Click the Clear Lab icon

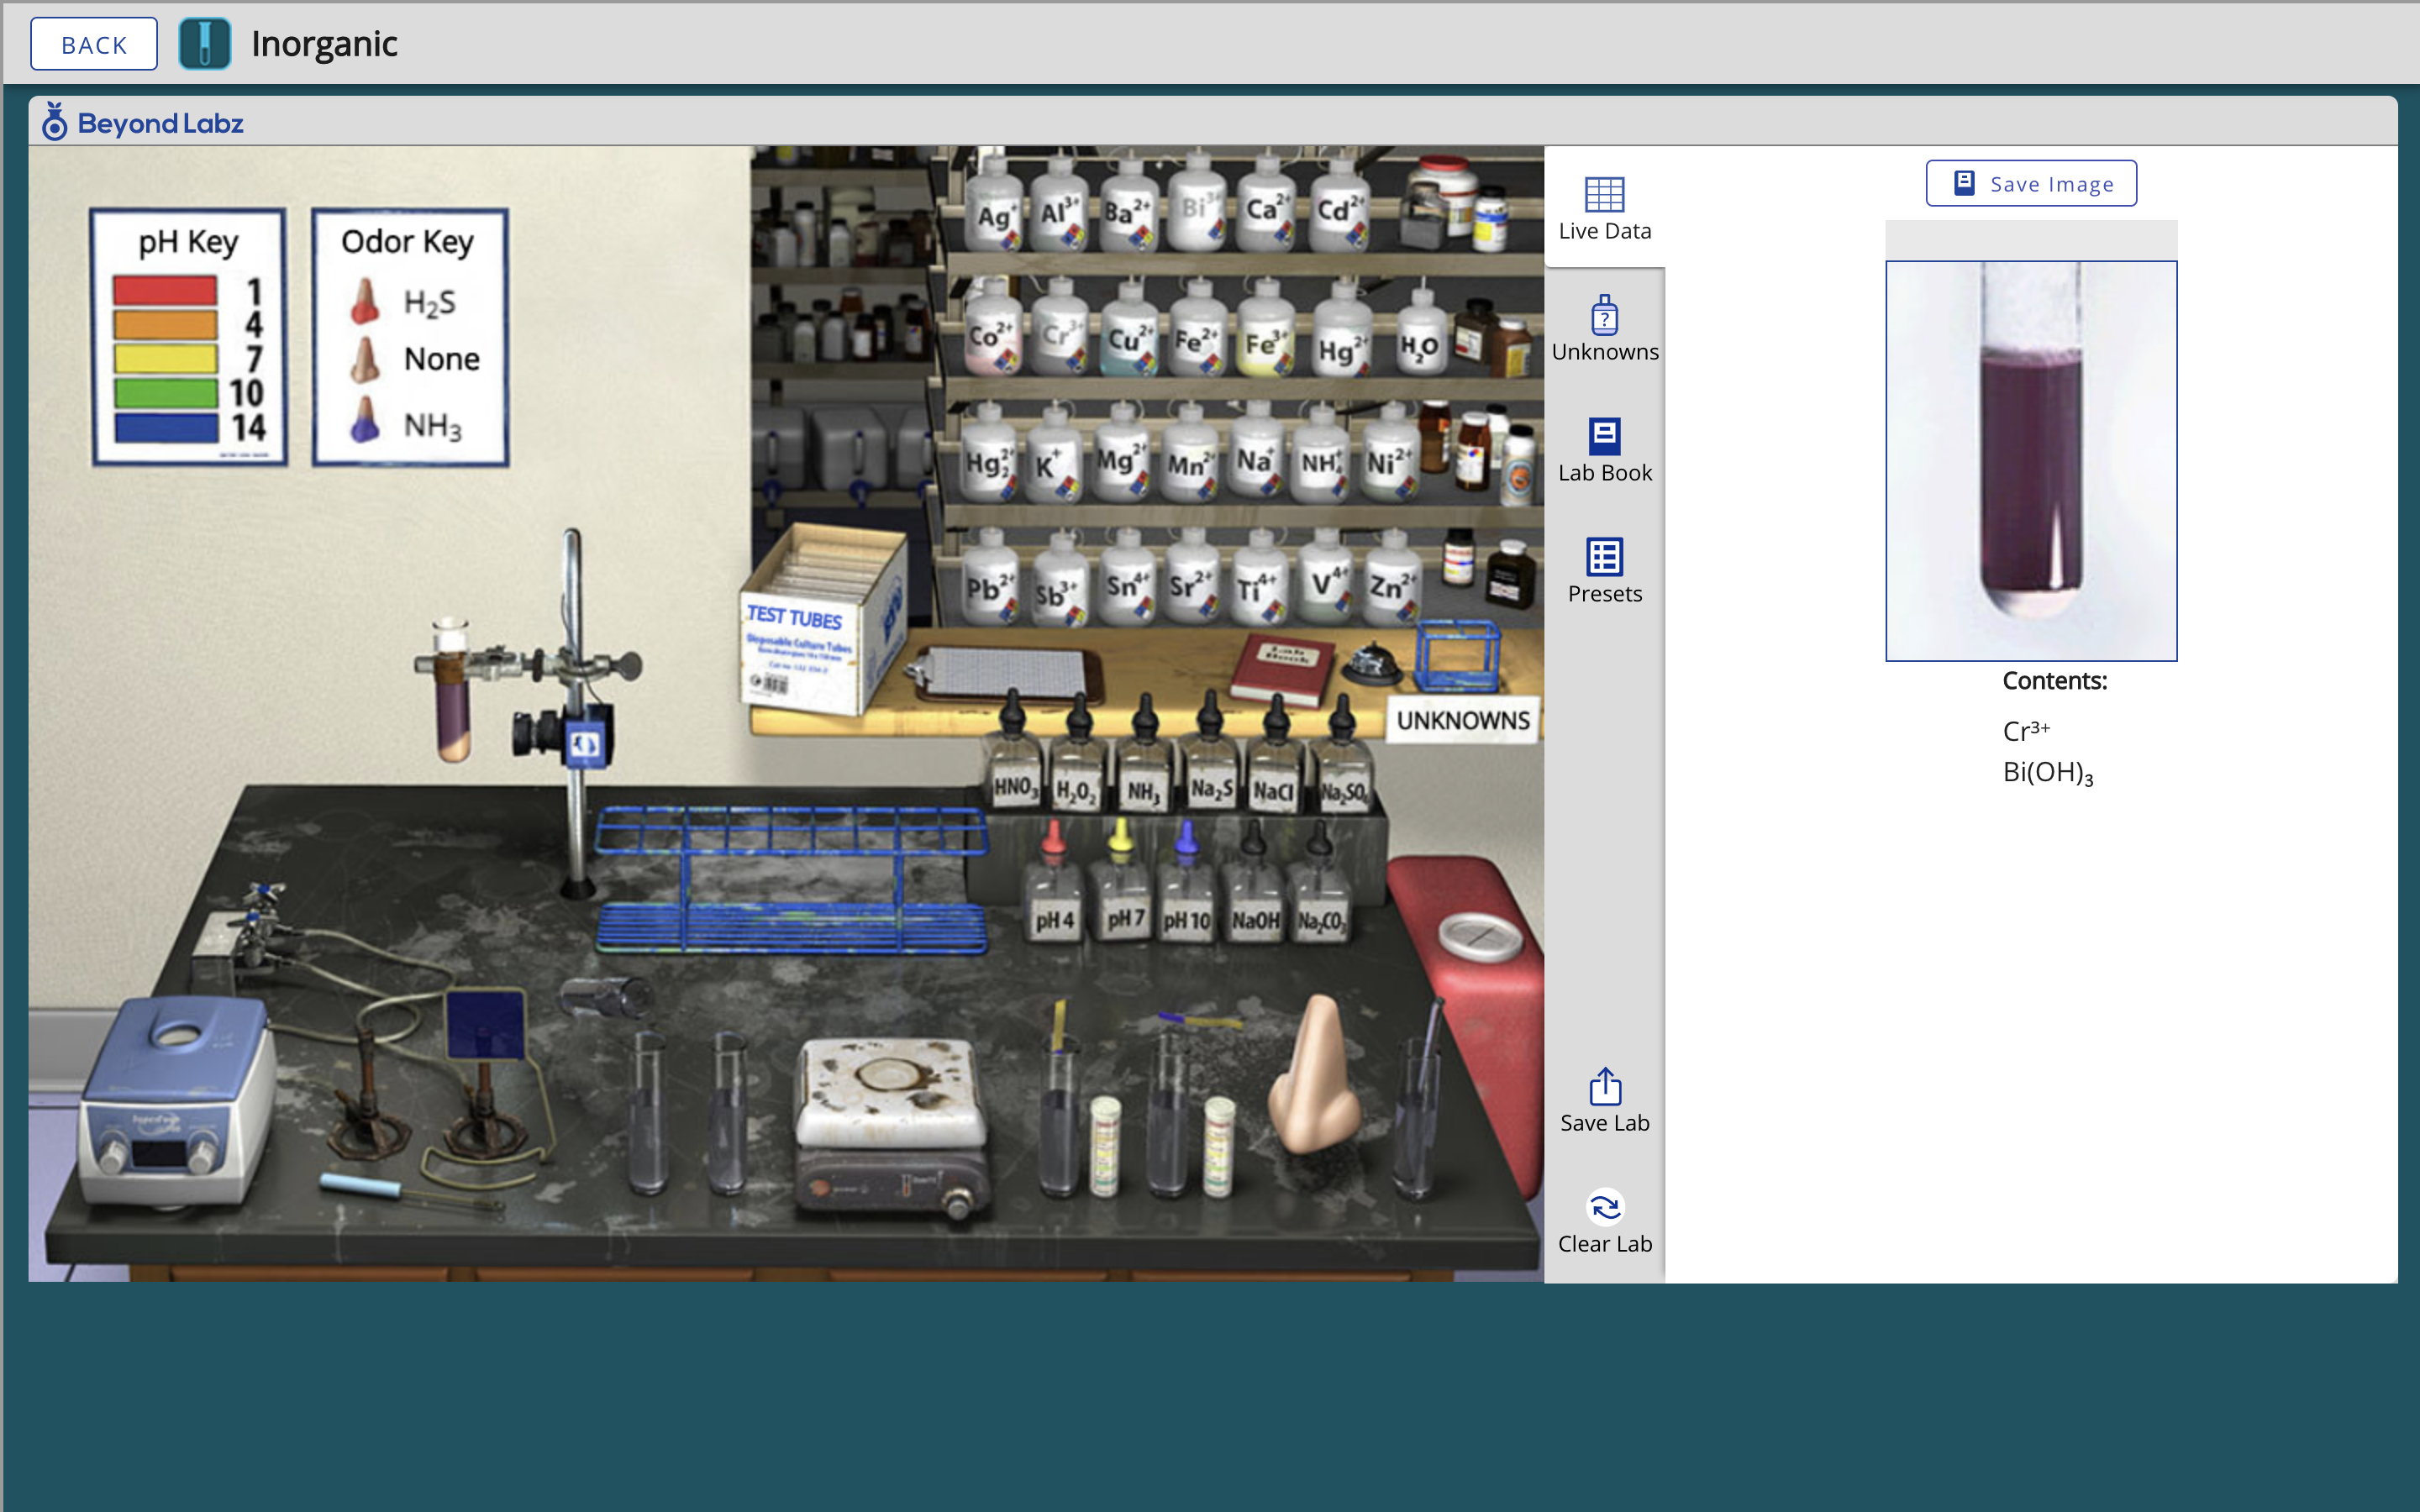1604,1221
